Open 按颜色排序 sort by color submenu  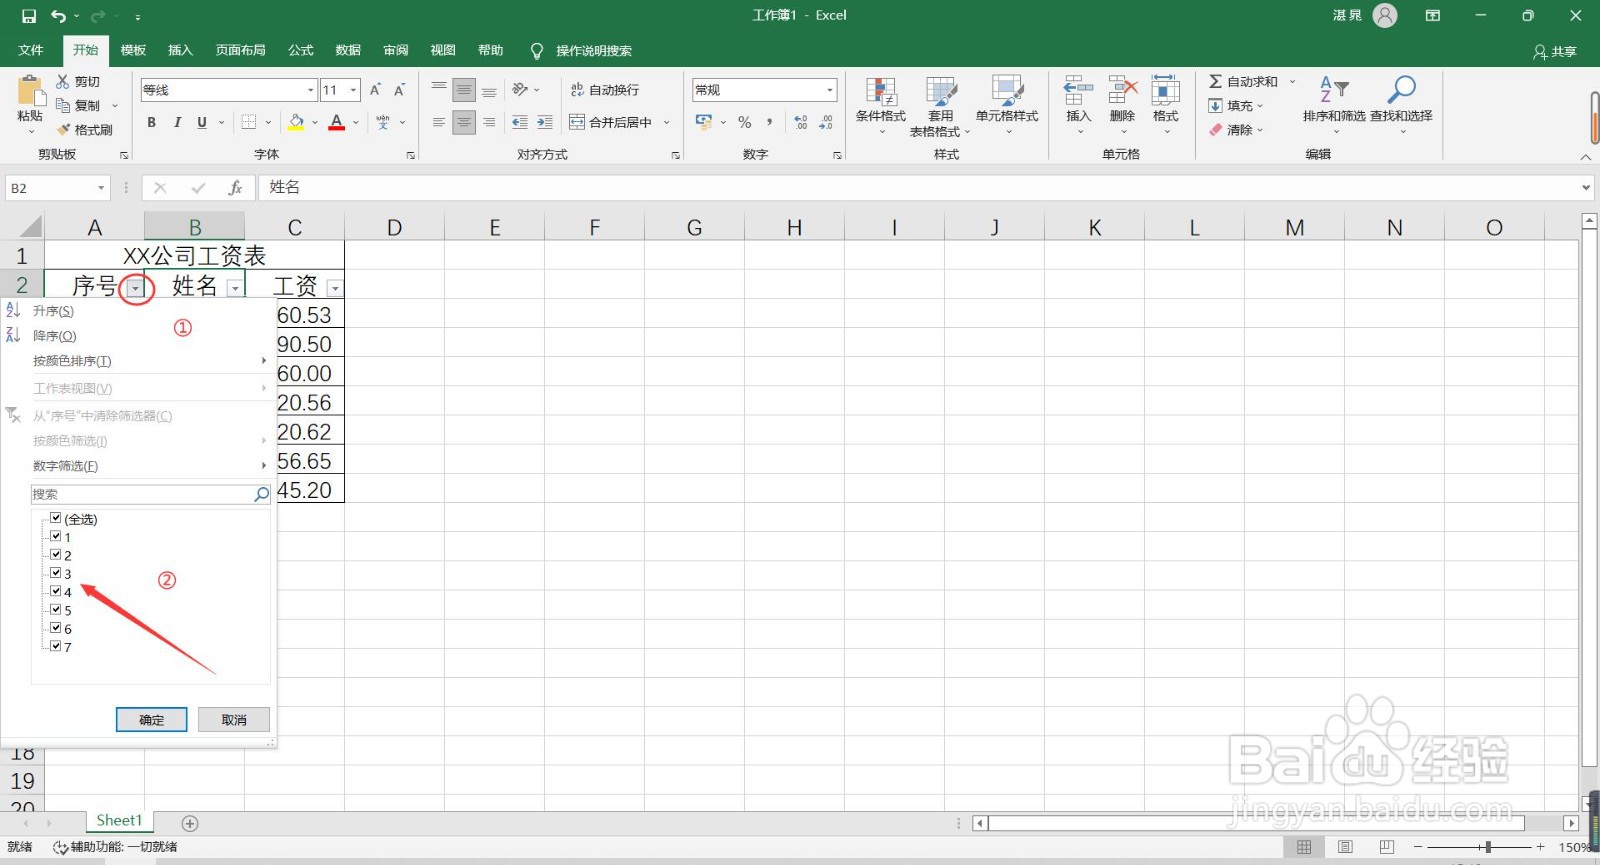pyautogui.click(x=138, y=361)
